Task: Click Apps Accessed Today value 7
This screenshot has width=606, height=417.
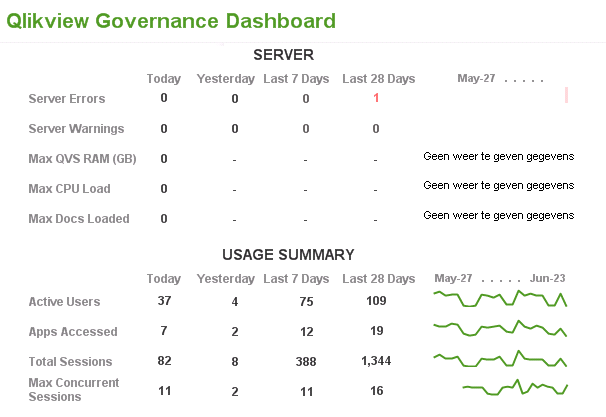Action: [164, 331]
